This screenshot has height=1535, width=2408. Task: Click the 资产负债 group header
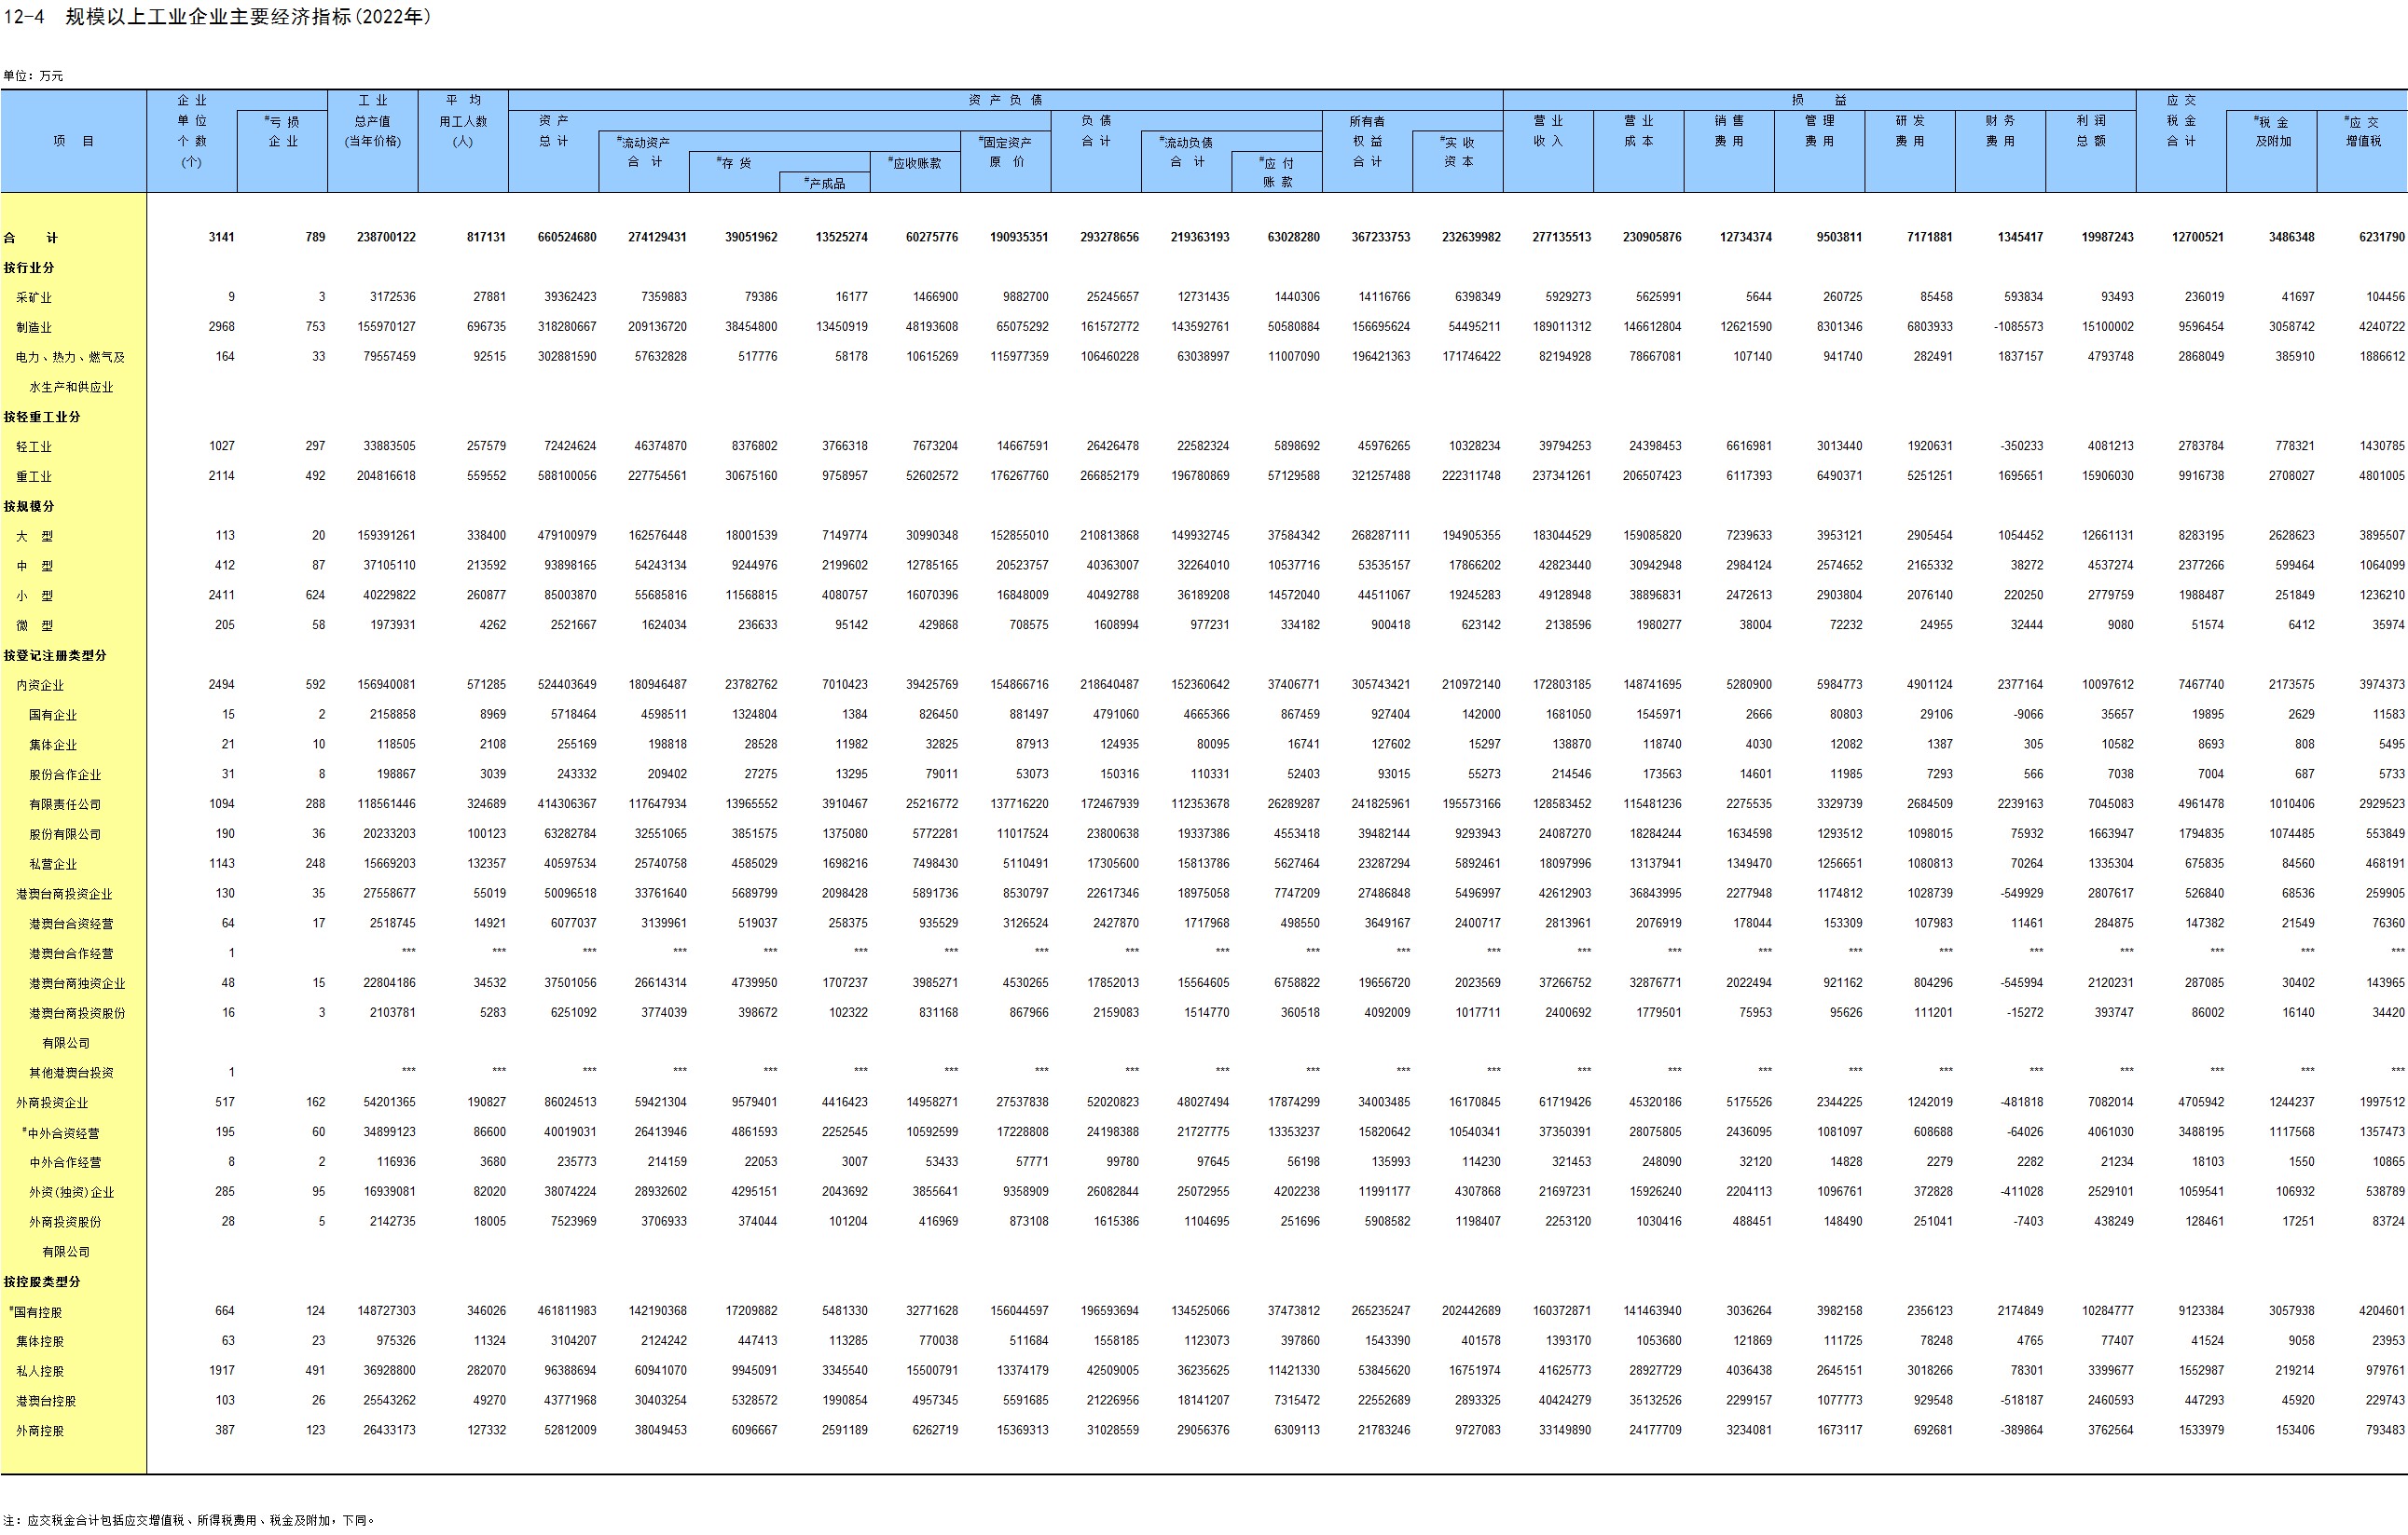(x=1005, y=100)
